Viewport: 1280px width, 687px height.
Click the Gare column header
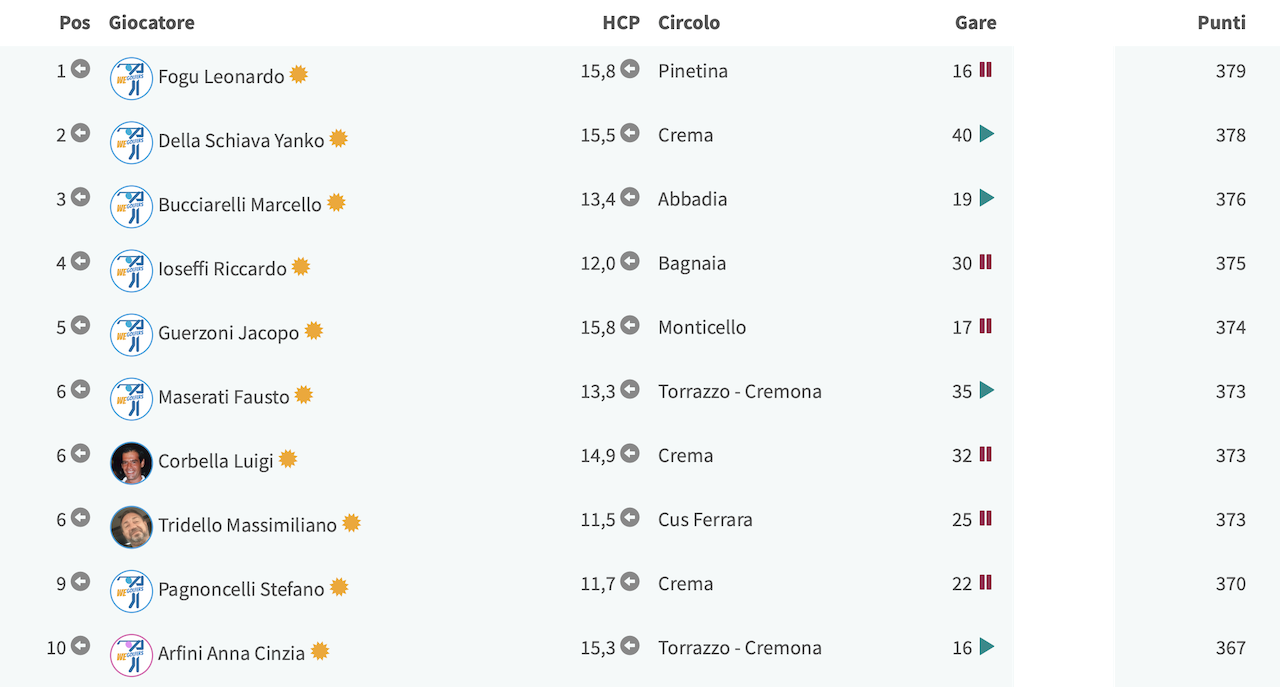pyautogui.click(x=976, y=22)
